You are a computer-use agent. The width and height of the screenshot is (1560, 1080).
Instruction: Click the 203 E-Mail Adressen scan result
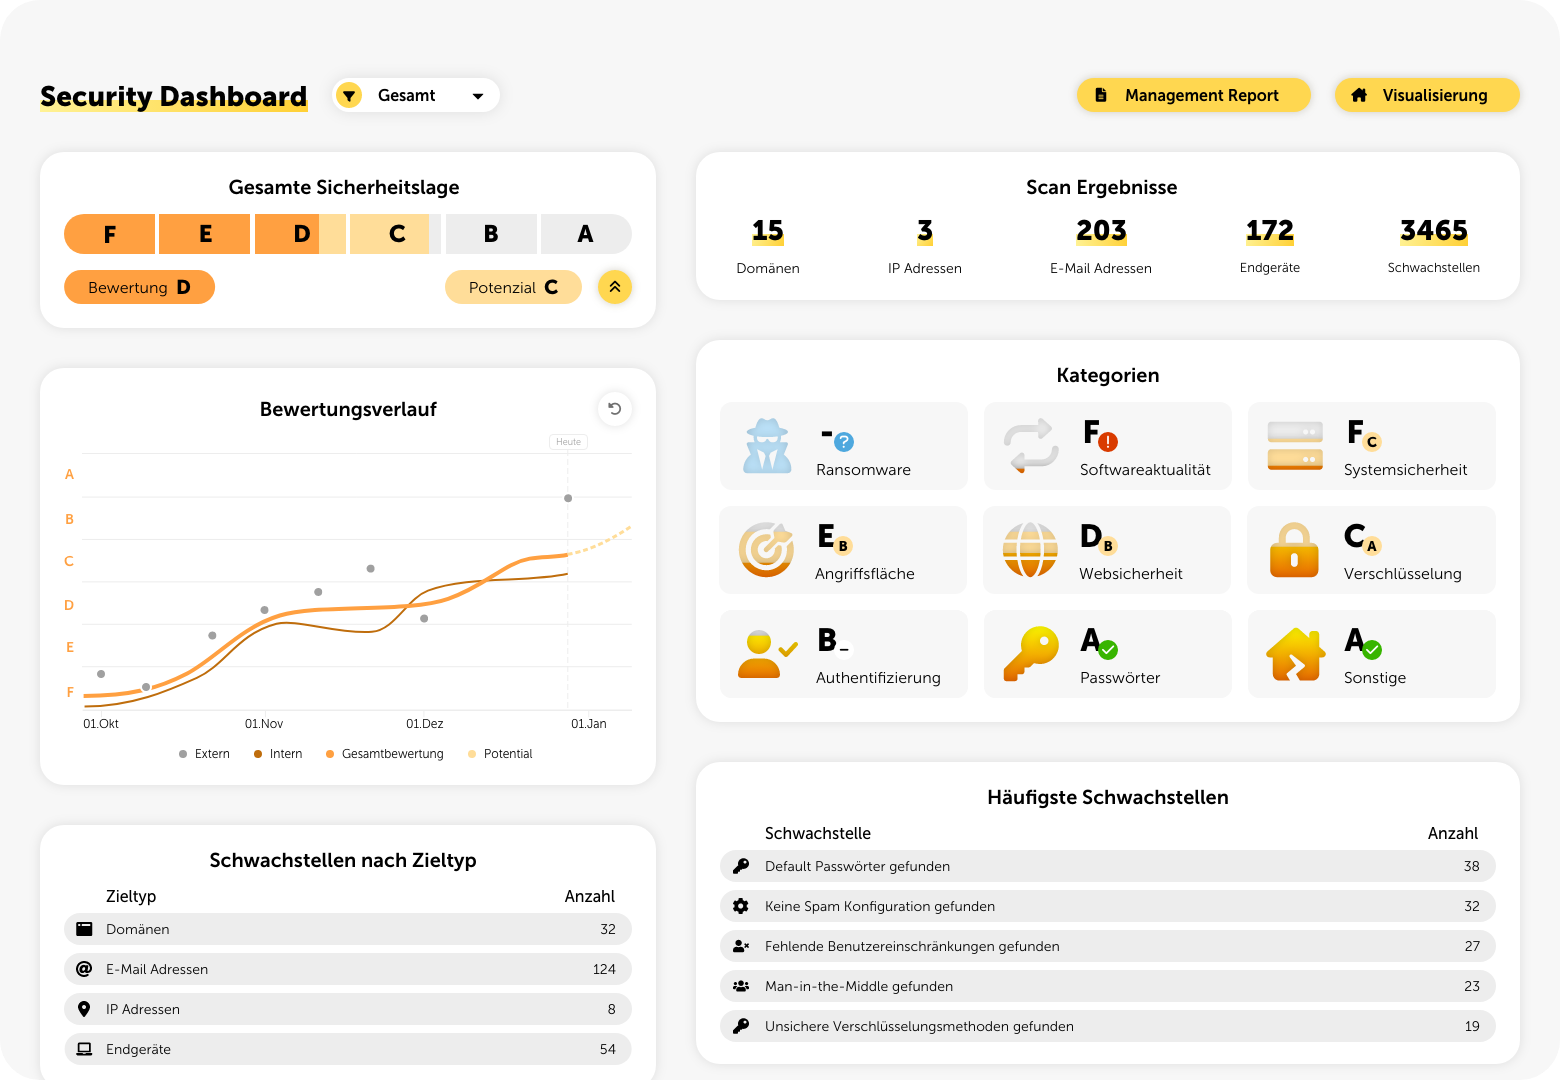click(1101, 246)
